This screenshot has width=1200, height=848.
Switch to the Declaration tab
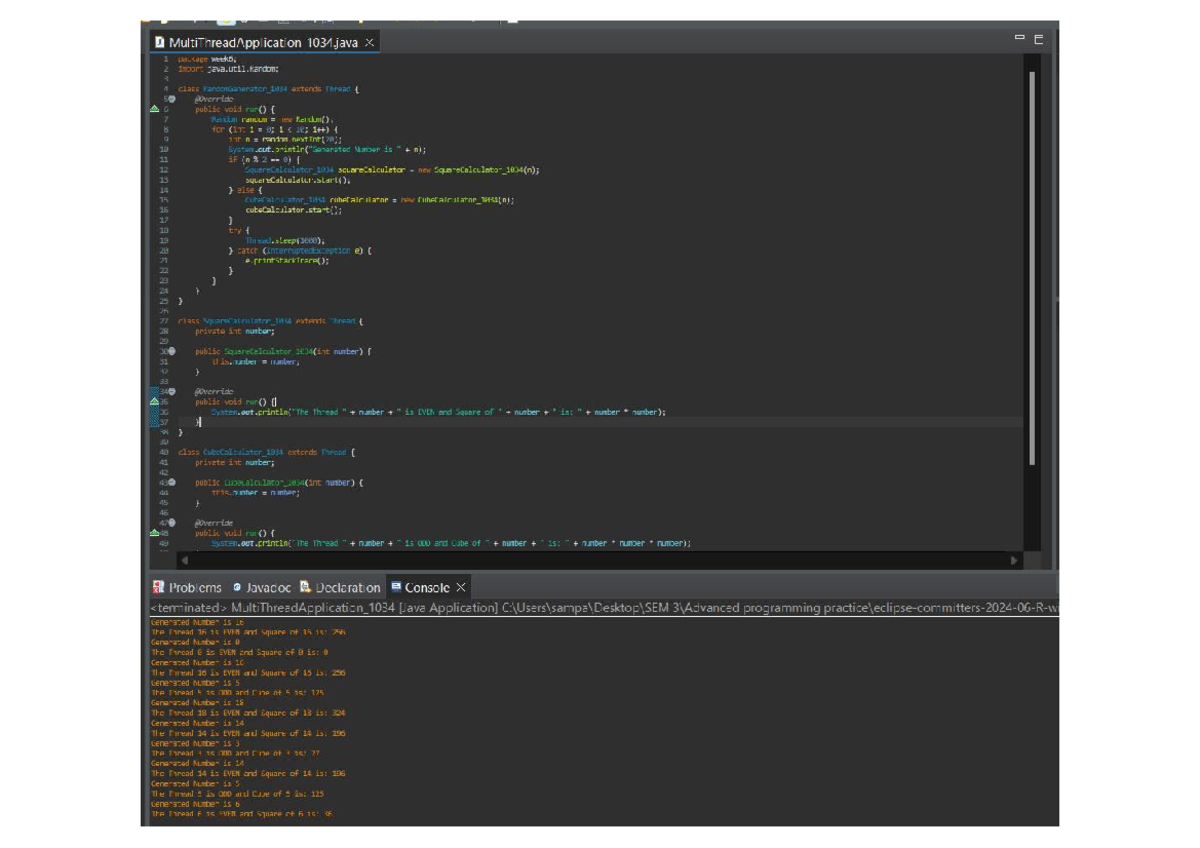click(x=348, y=588)
